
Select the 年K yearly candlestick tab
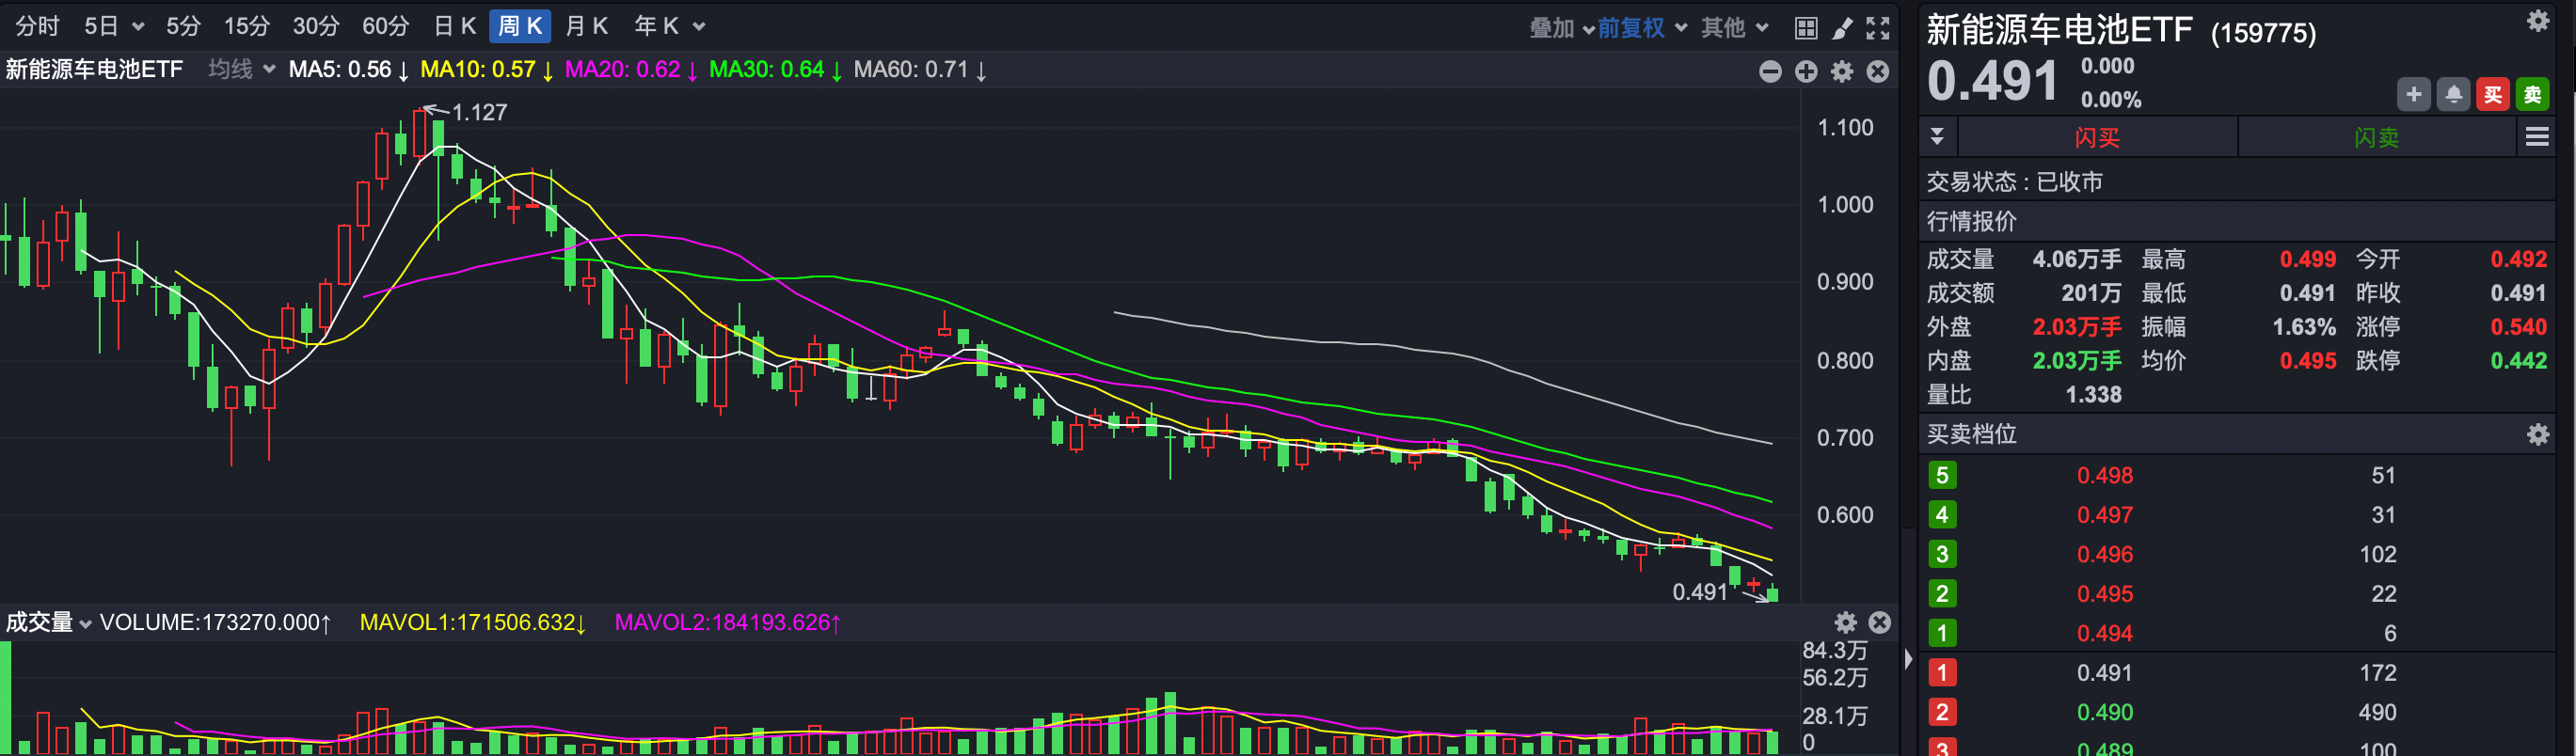pyautogui.click(x=656, y=26)
